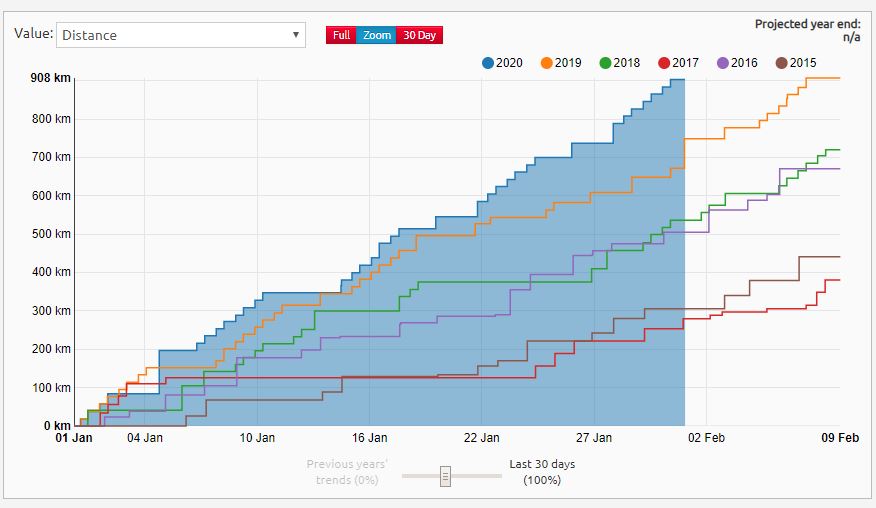Click the 500 km axis label
Viewport: 876px width, 508px height.
tap(51, 234)
